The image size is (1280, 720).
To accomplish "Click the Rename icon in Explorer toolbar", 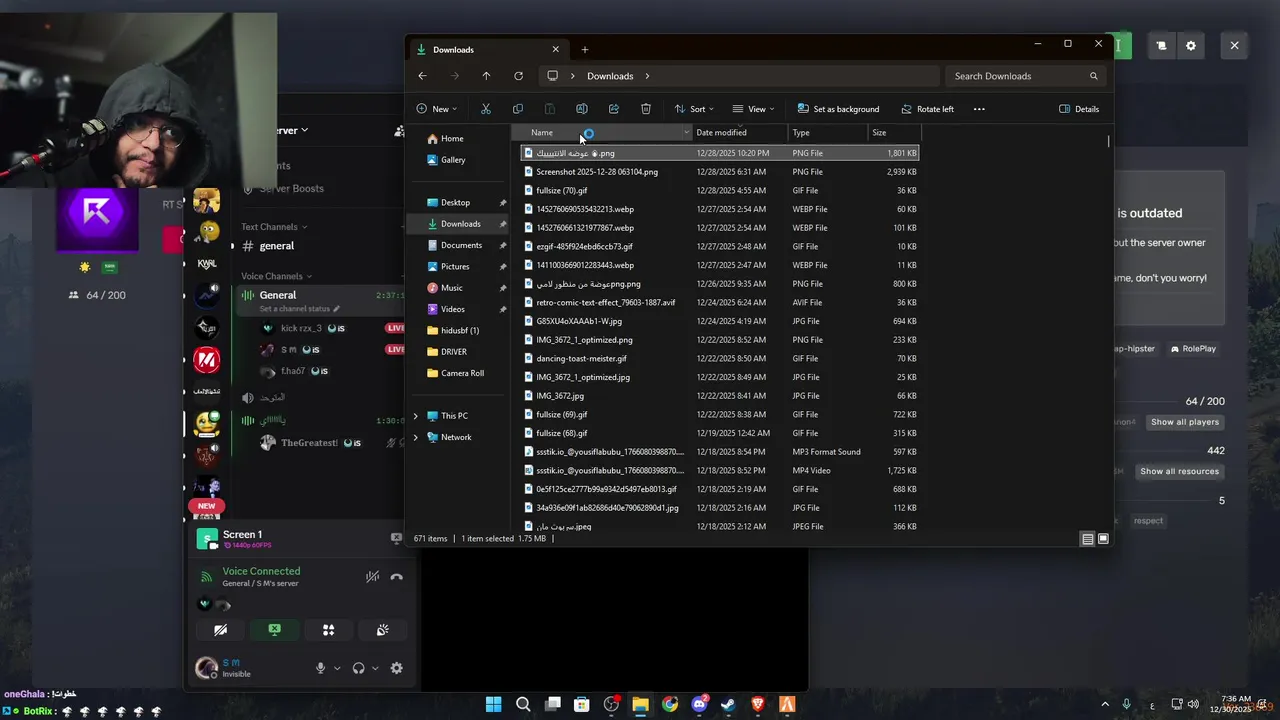I will [x=582, y=109].
